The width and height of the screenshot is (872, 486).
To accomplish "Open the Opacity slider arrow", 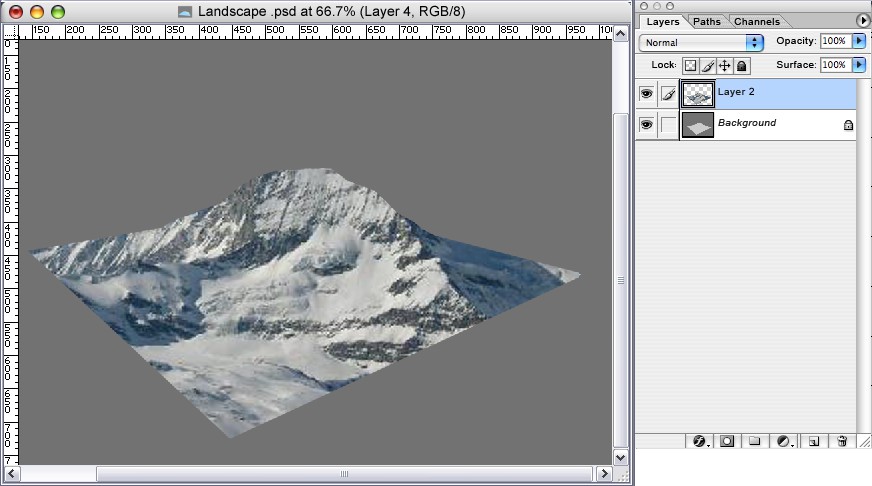I will 859,41.
